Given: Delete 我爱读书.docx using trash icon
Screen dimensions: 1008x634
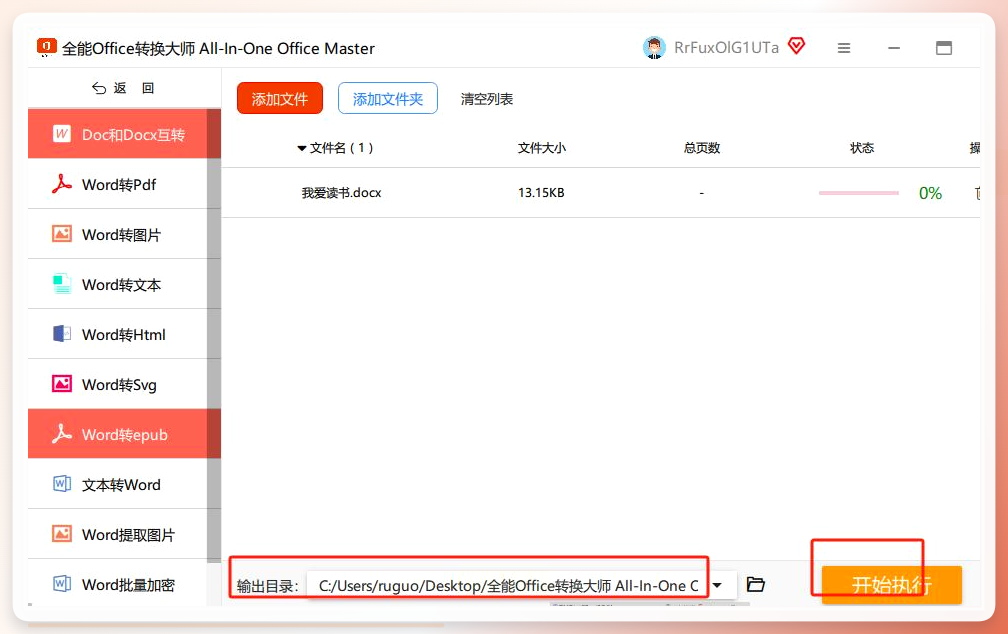Looking at the screenshot, I should click(x=977, y=193).
